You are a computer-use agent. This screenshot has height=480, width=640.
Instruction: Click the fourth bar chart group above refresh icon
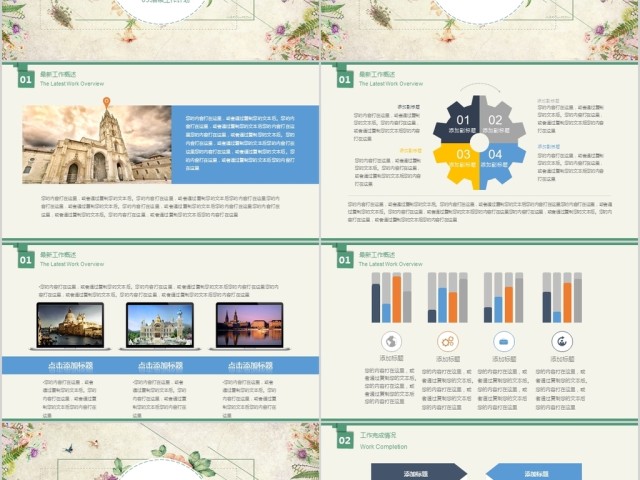tap(562, 298)
